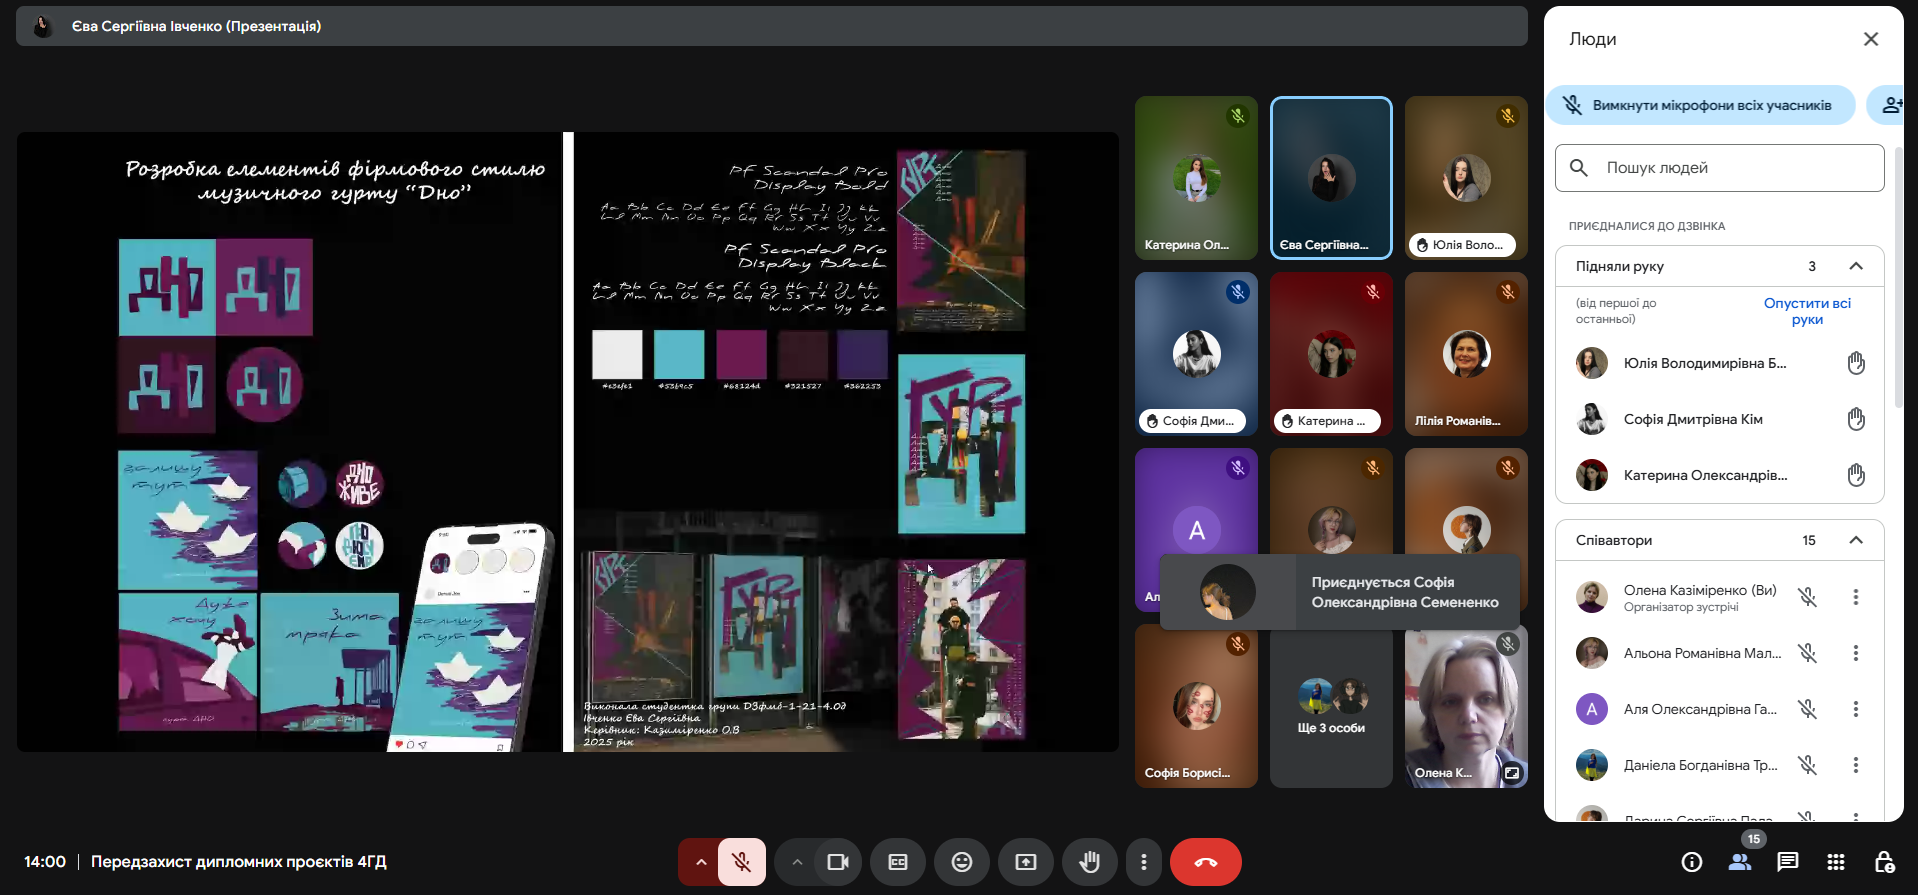The image size is (1918, 895).
Task: Open more options for Олена Казіміренко
Action: (1855, 597)
